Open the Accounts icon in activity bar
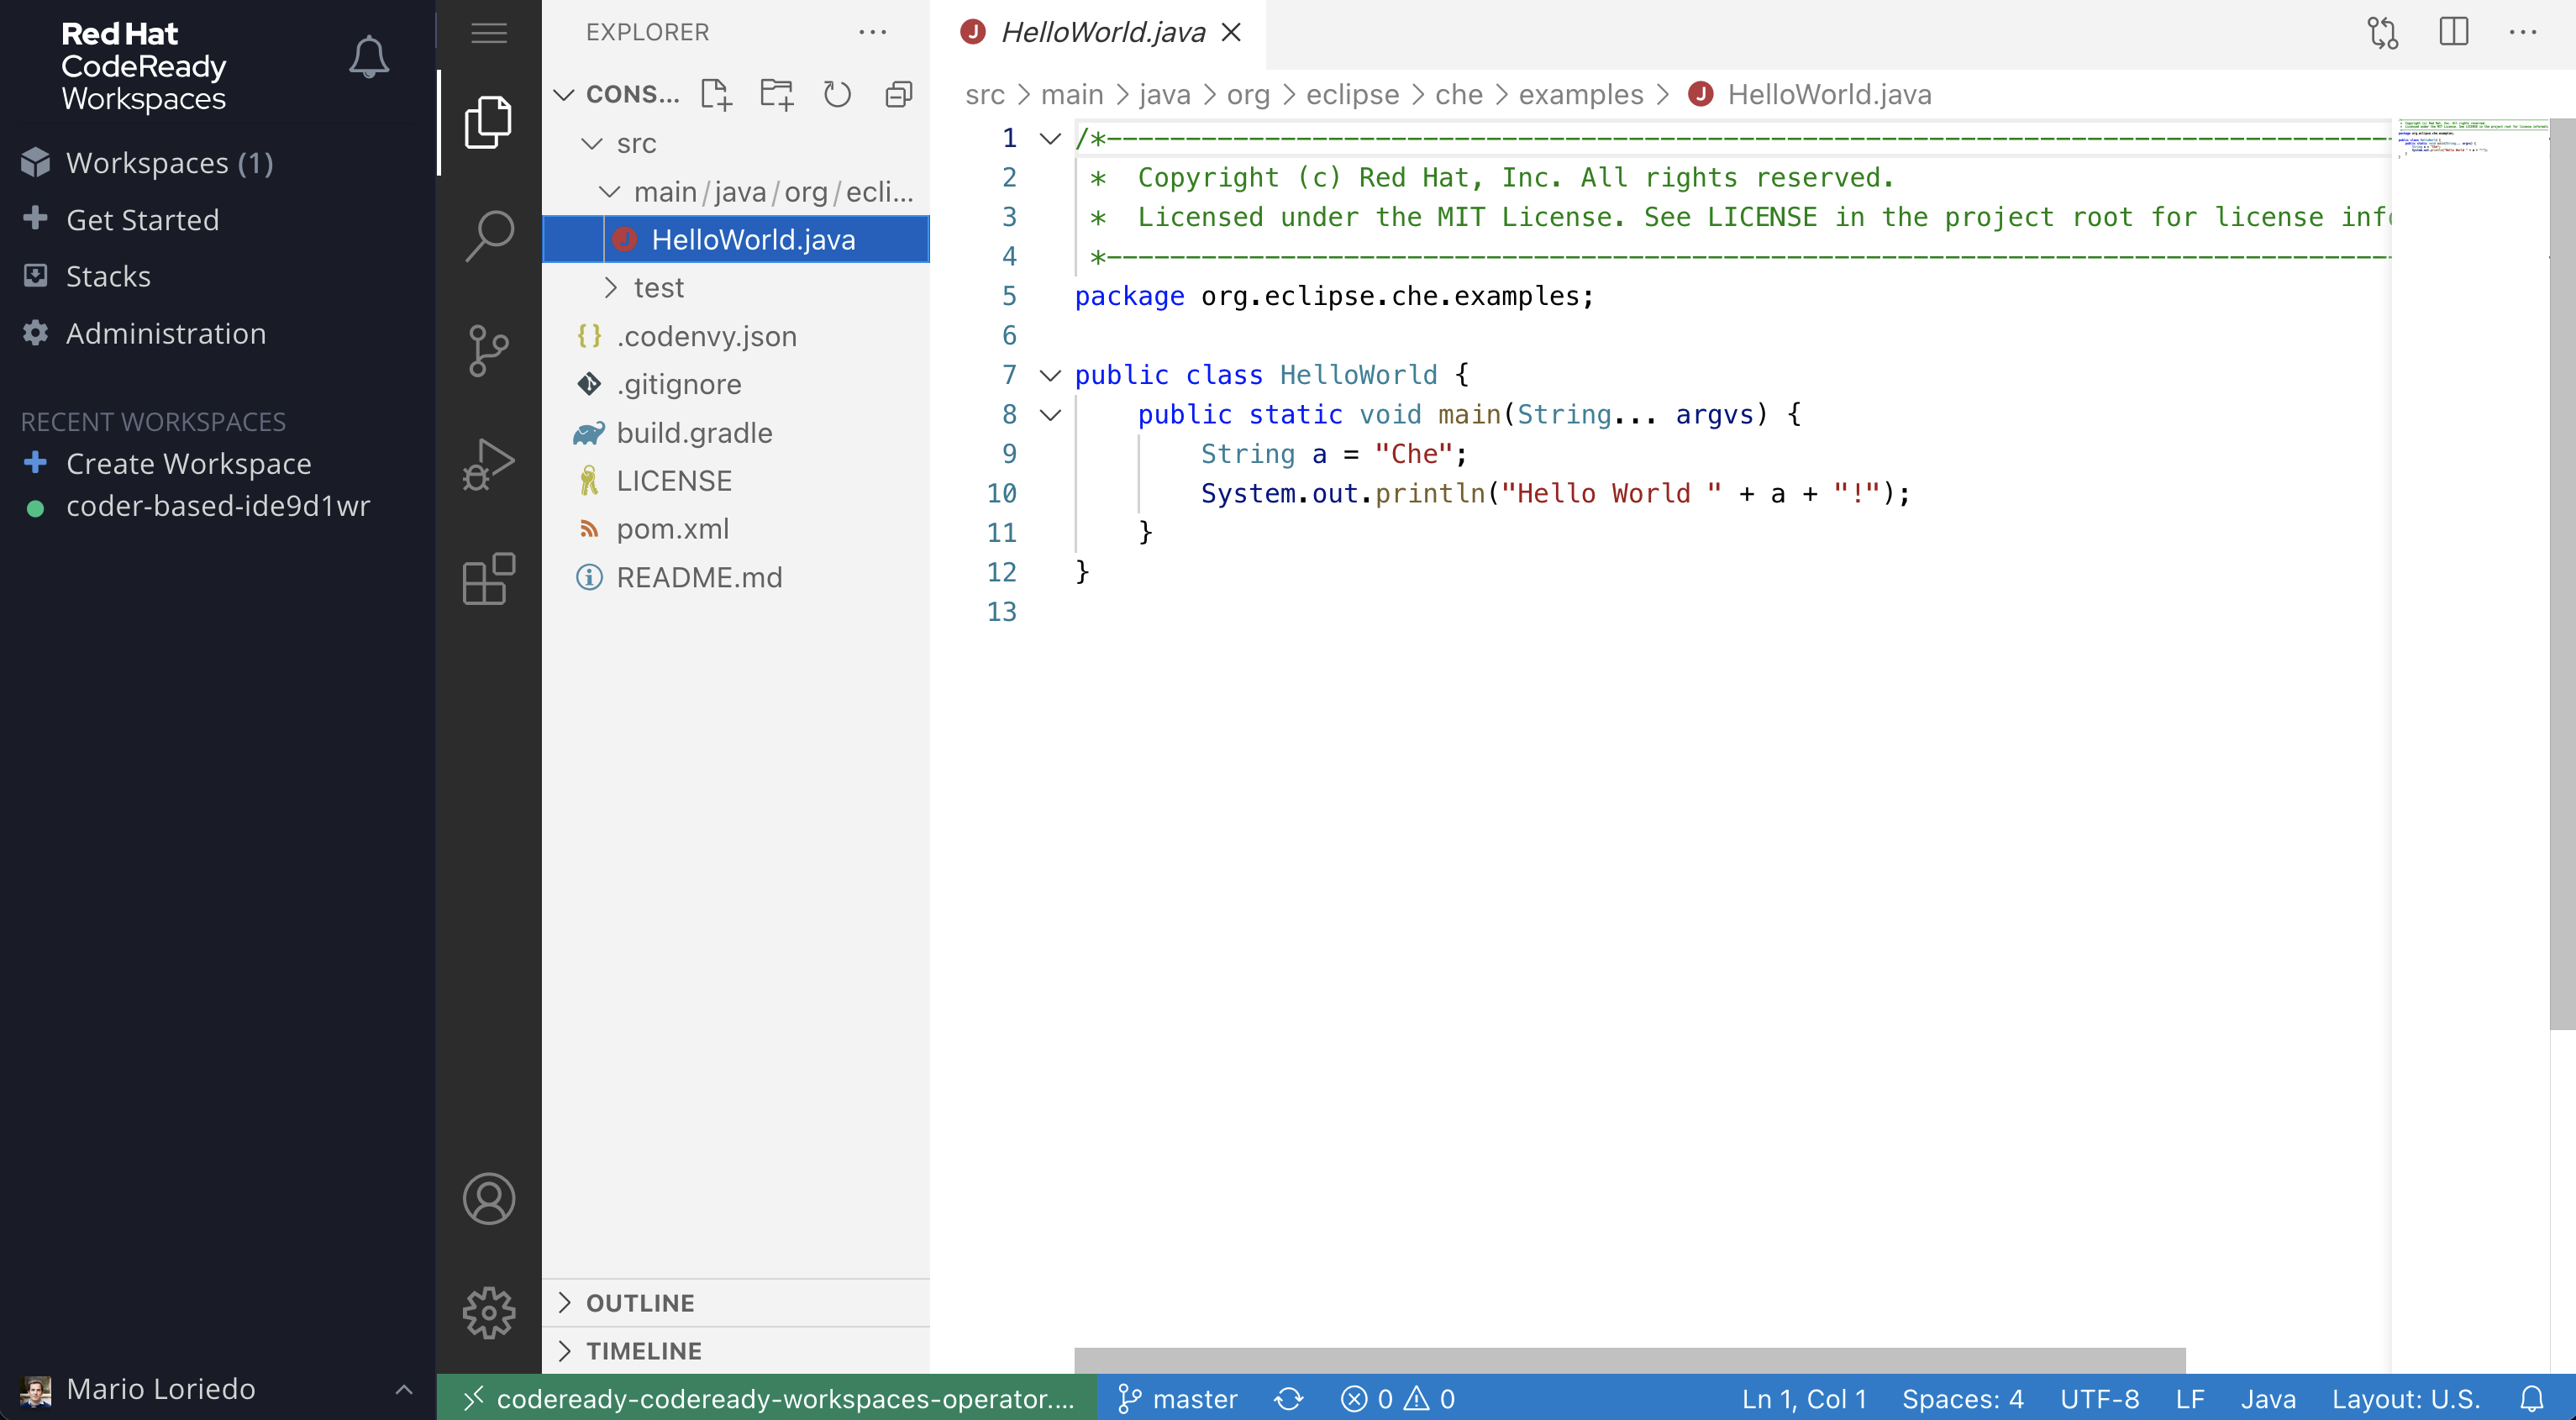2576x1420 pixels. tap(489, 1199)
